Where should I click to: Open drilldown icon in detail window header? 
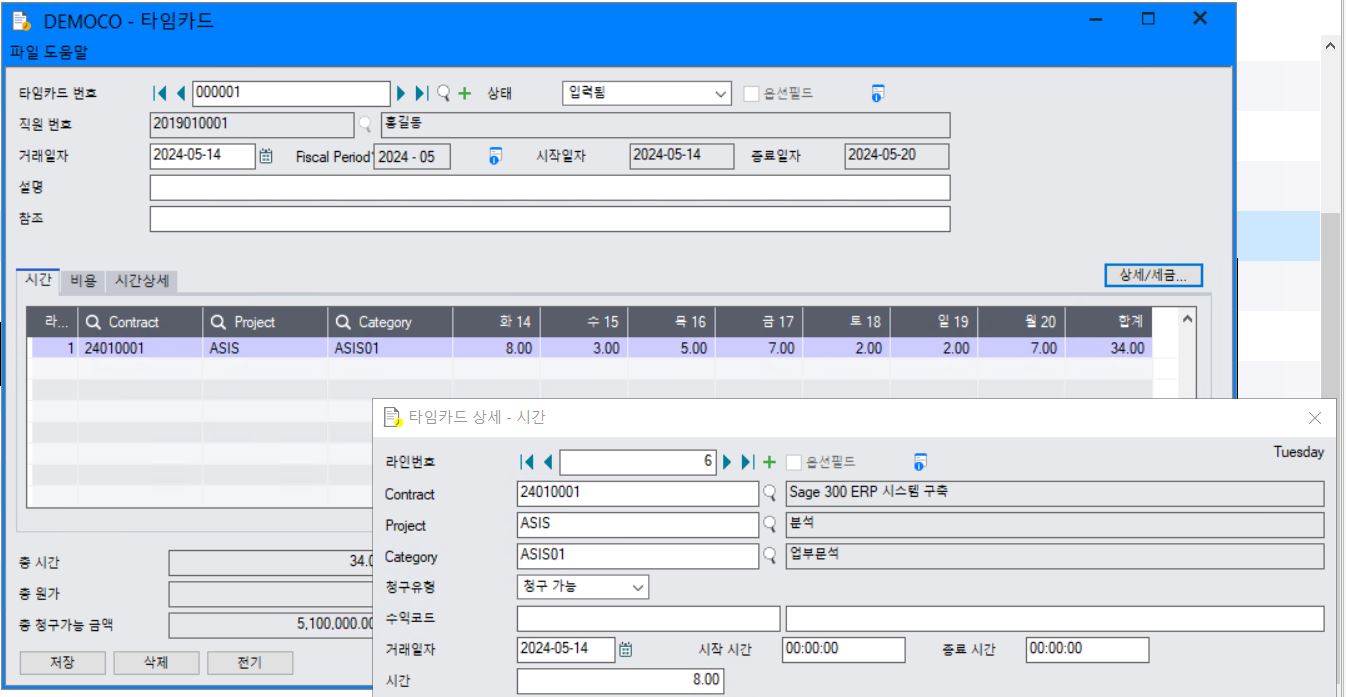920,462
